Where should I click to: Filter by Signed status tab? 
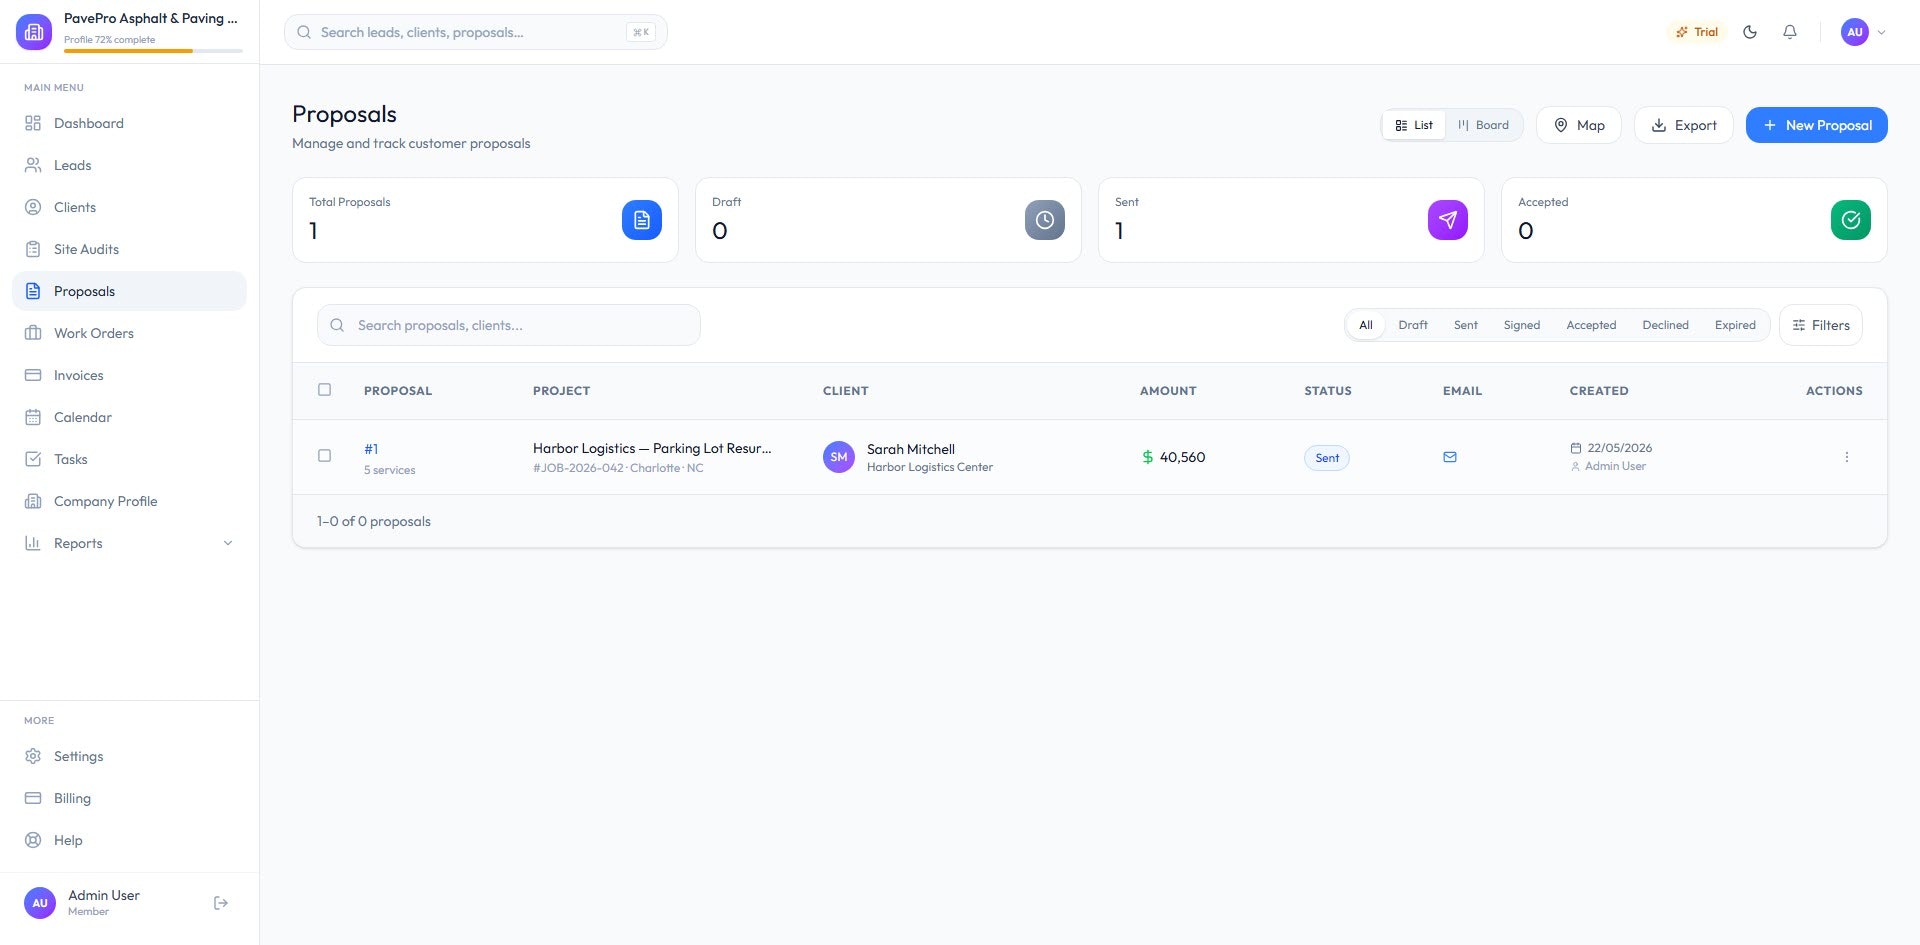click(x=1522, y=325)
